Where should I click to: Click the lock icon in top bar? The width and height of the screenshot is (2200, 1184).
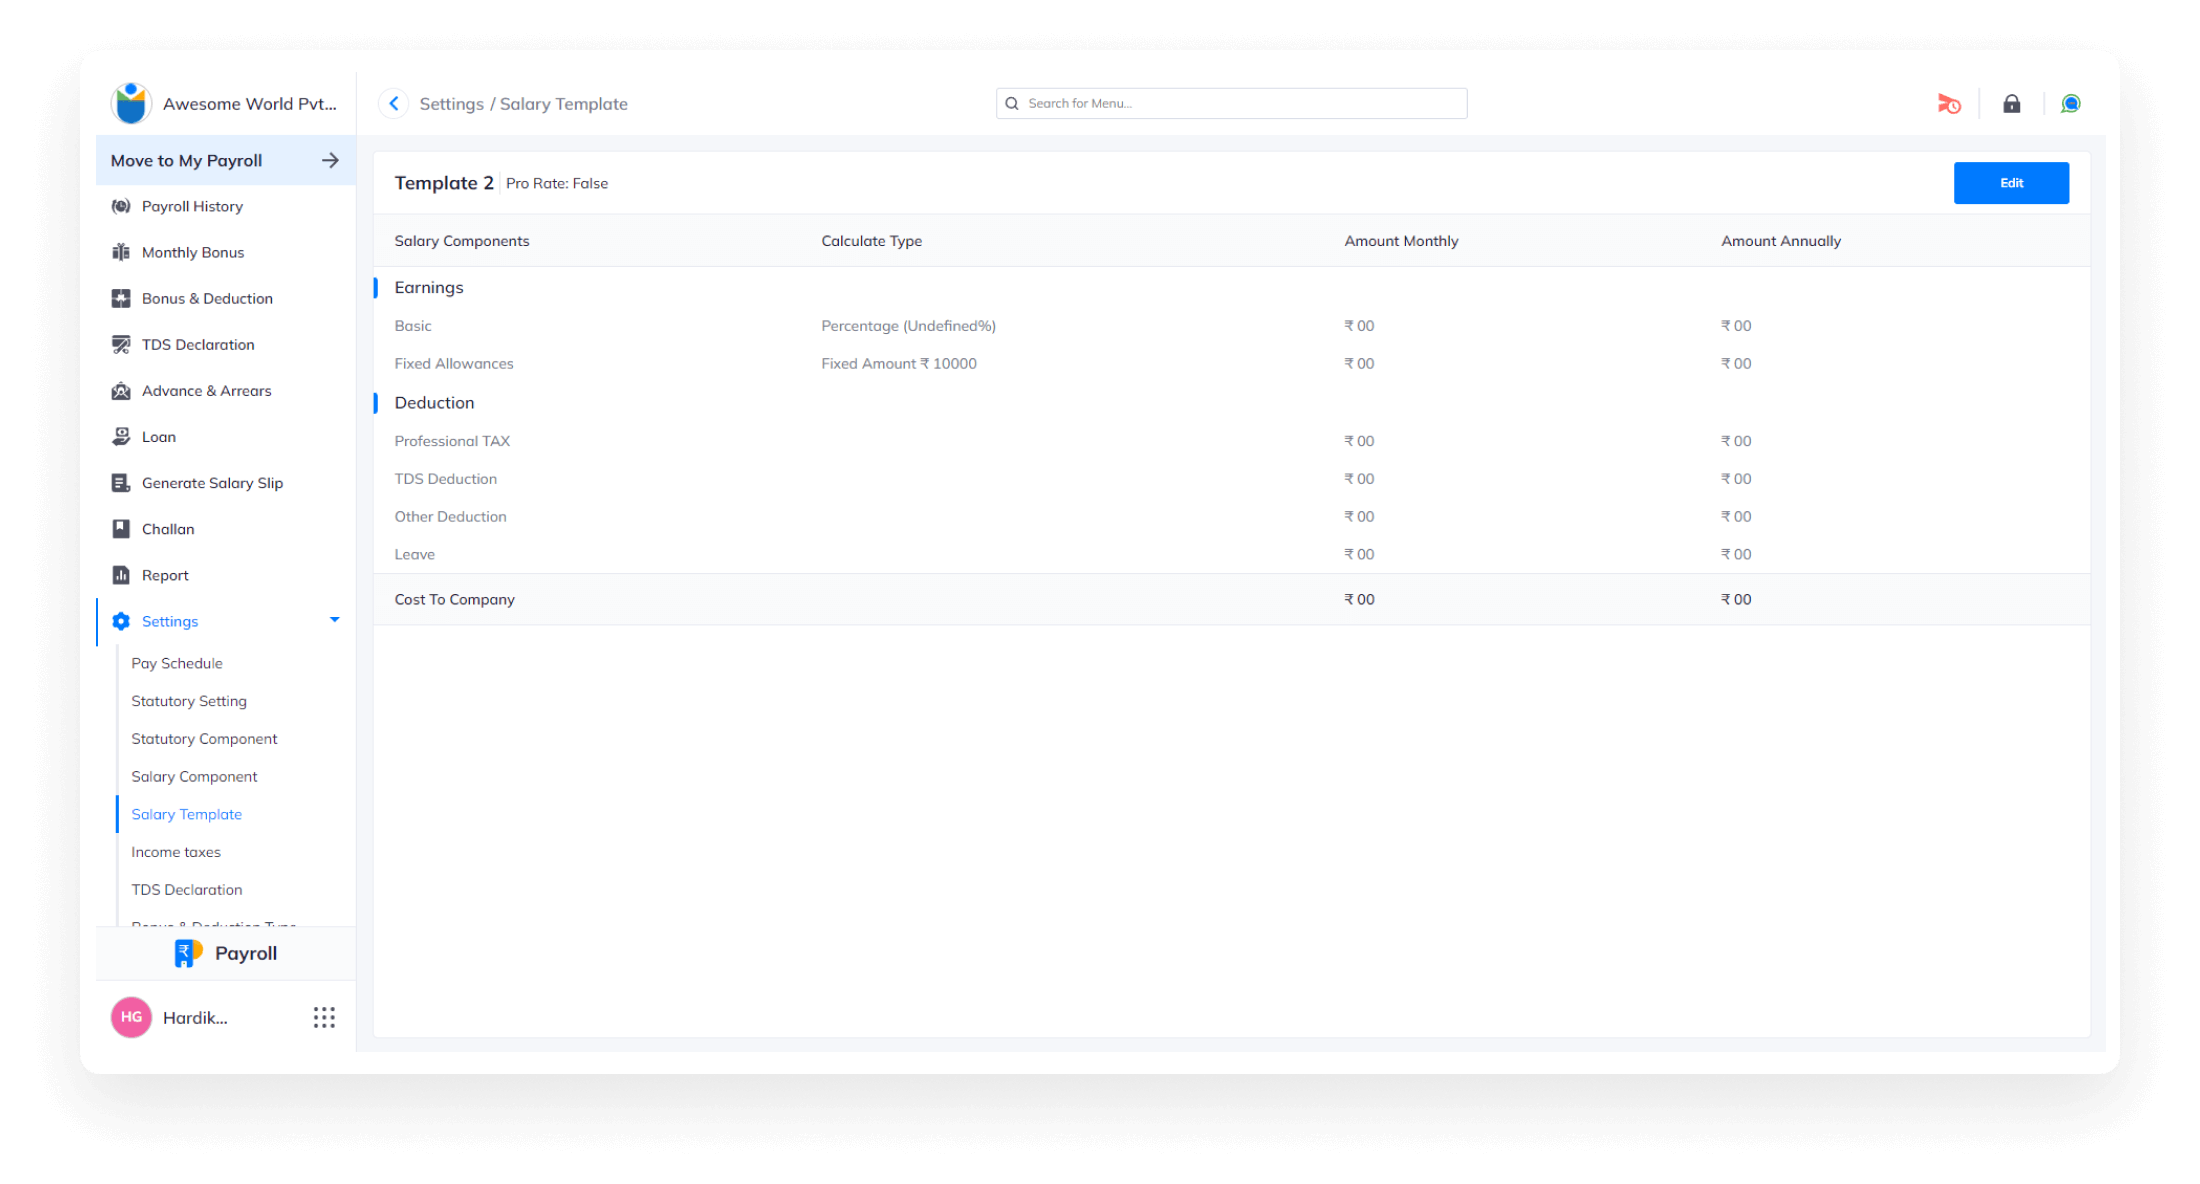pyautogui.click(x=2012, y=102)
